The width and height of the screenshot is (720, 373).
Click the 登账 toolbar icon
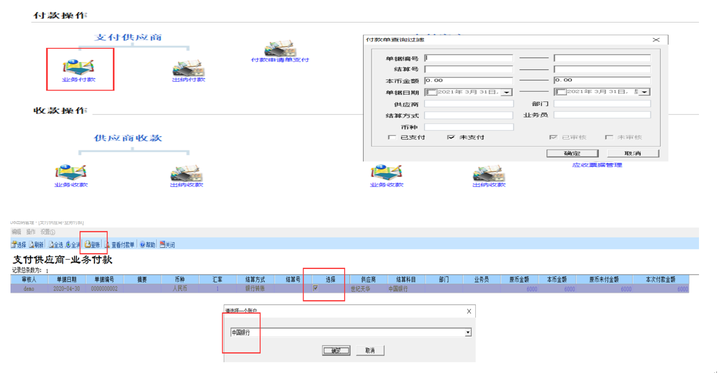[x=93, y=245]
